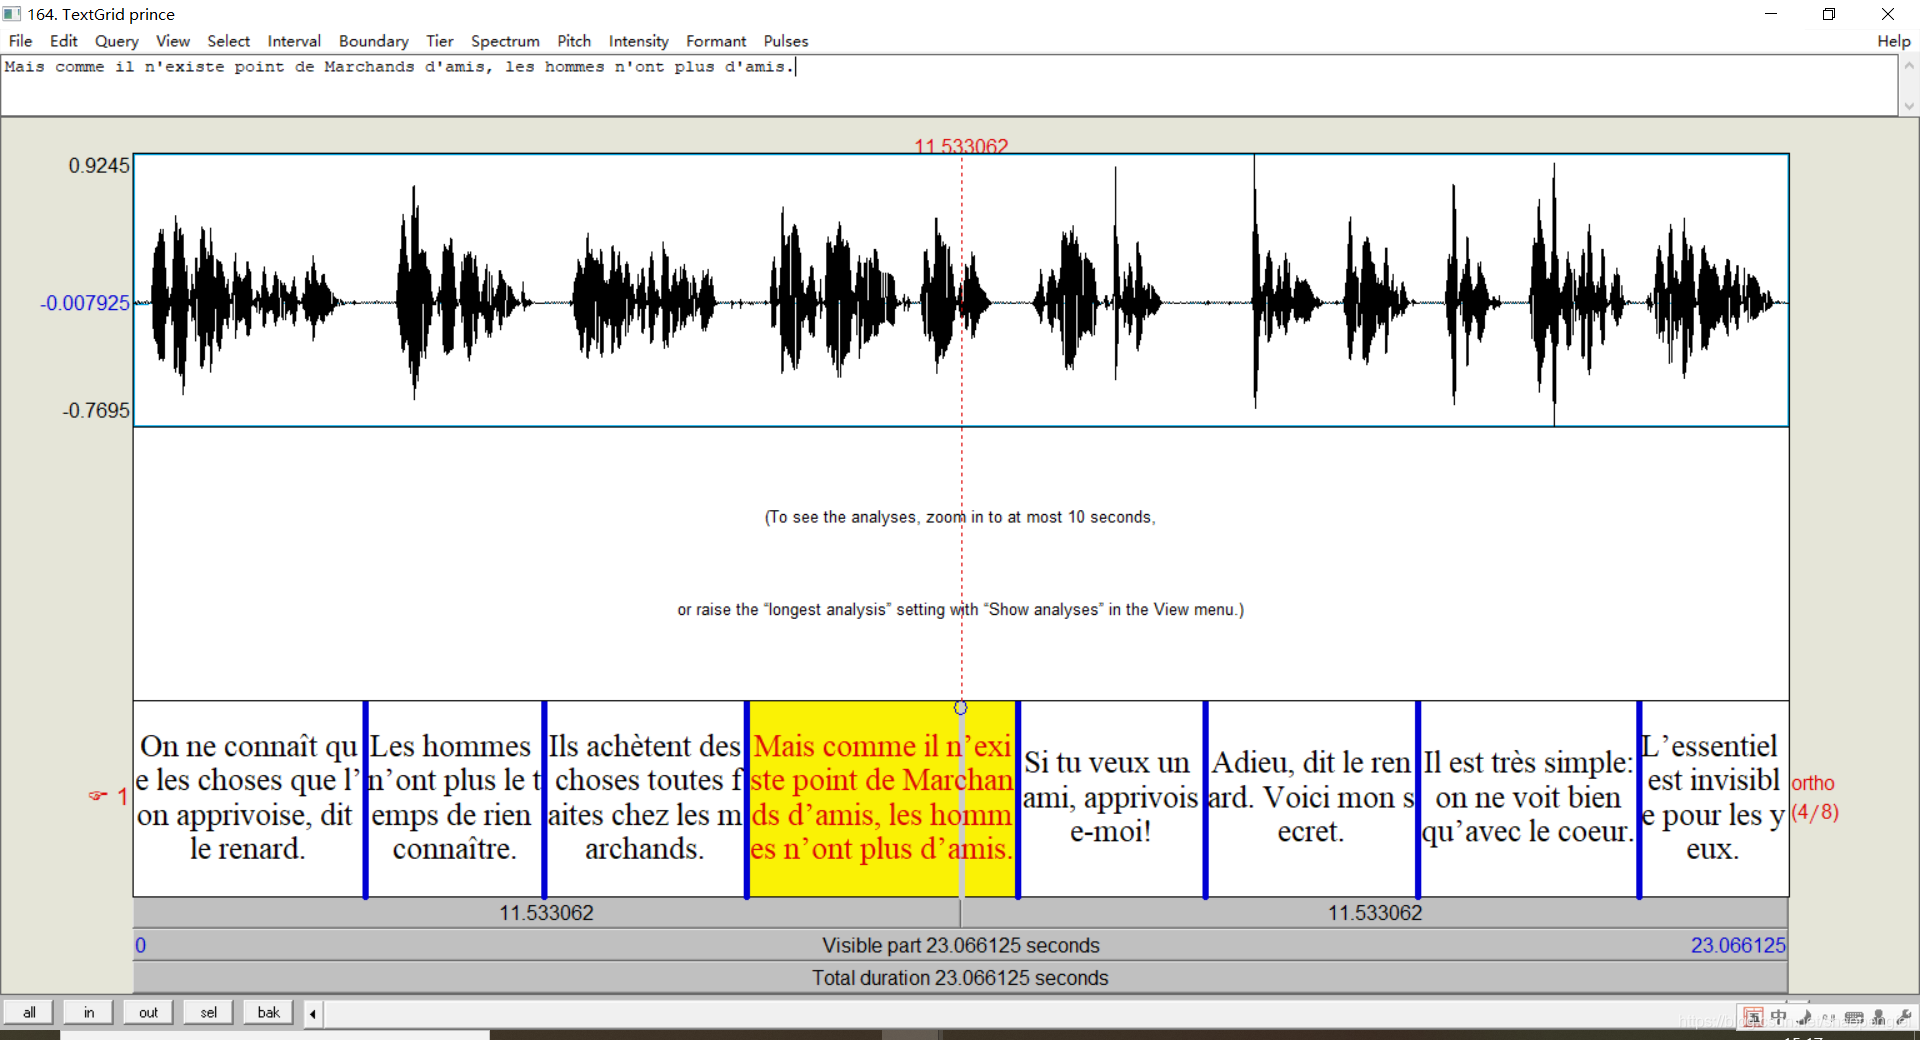Toggle the 中 Chinese/English input mode icon
1920x1040 pixels.
click(1779, 1018)
